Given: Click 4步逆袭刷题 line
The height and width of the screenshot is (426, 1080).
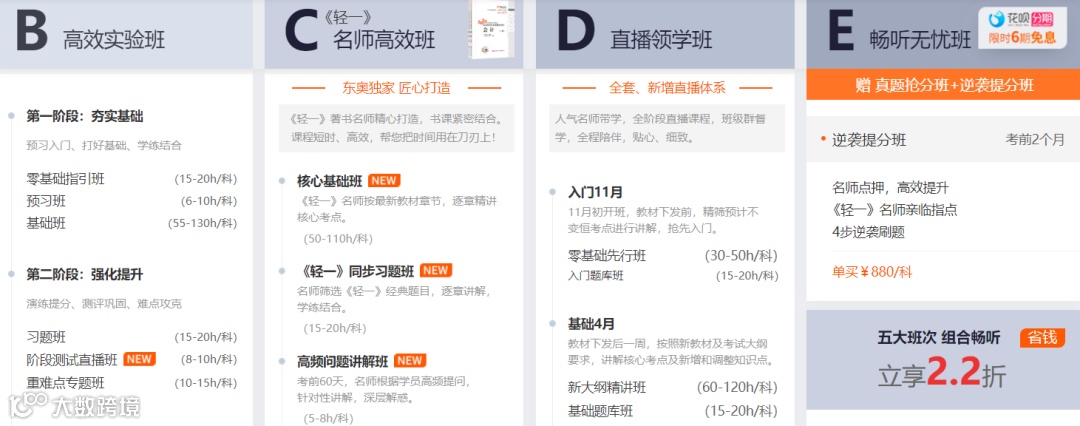Looking at the screenshot, I should coord(868,232).
